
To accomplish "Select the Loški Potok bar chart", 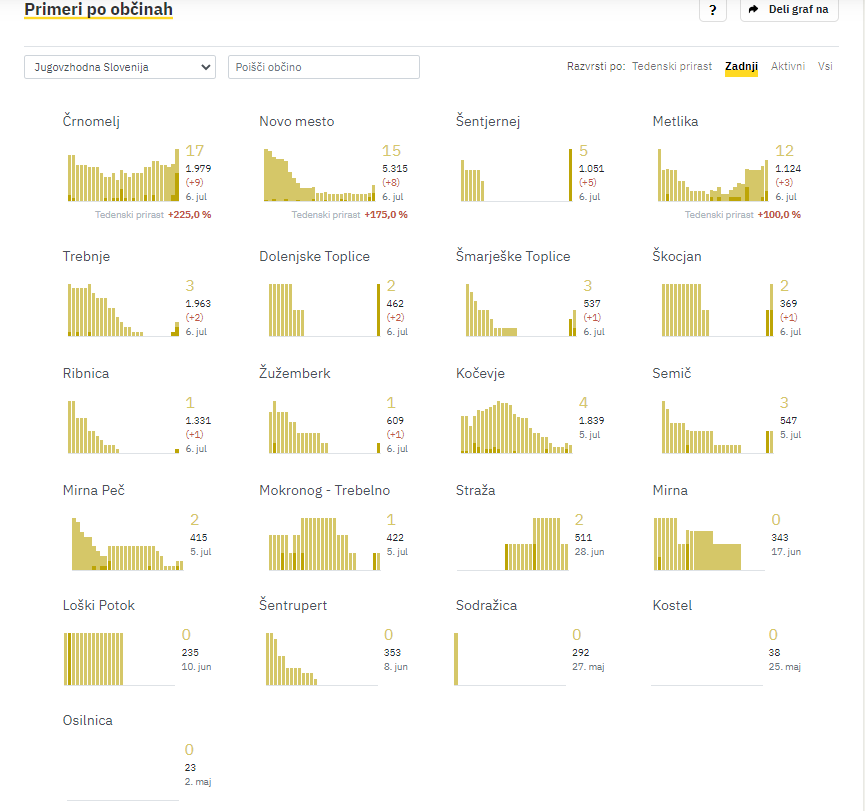I will [119, 659].
